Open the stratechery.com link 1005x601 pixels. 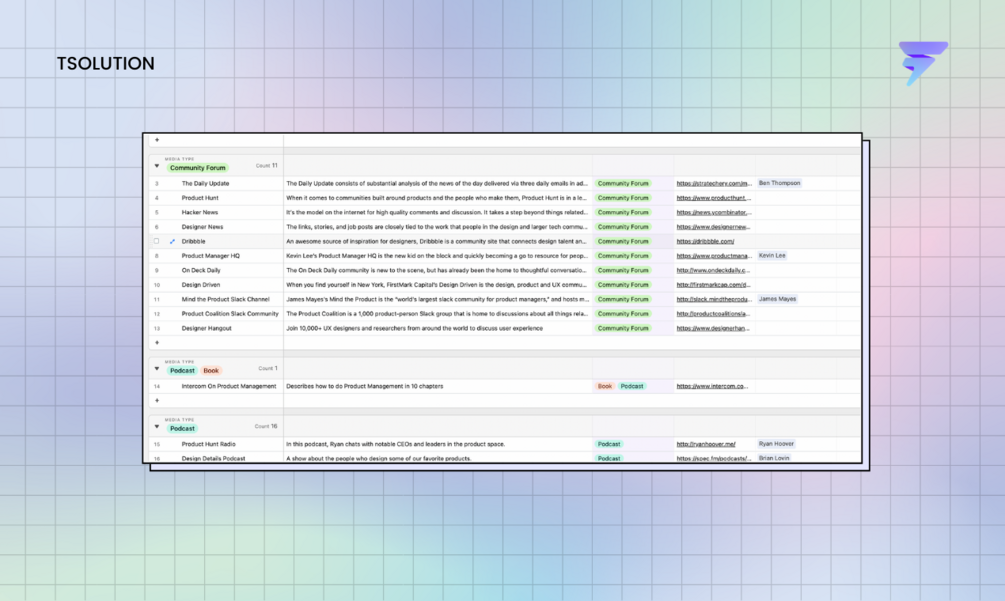coord(713,183)
